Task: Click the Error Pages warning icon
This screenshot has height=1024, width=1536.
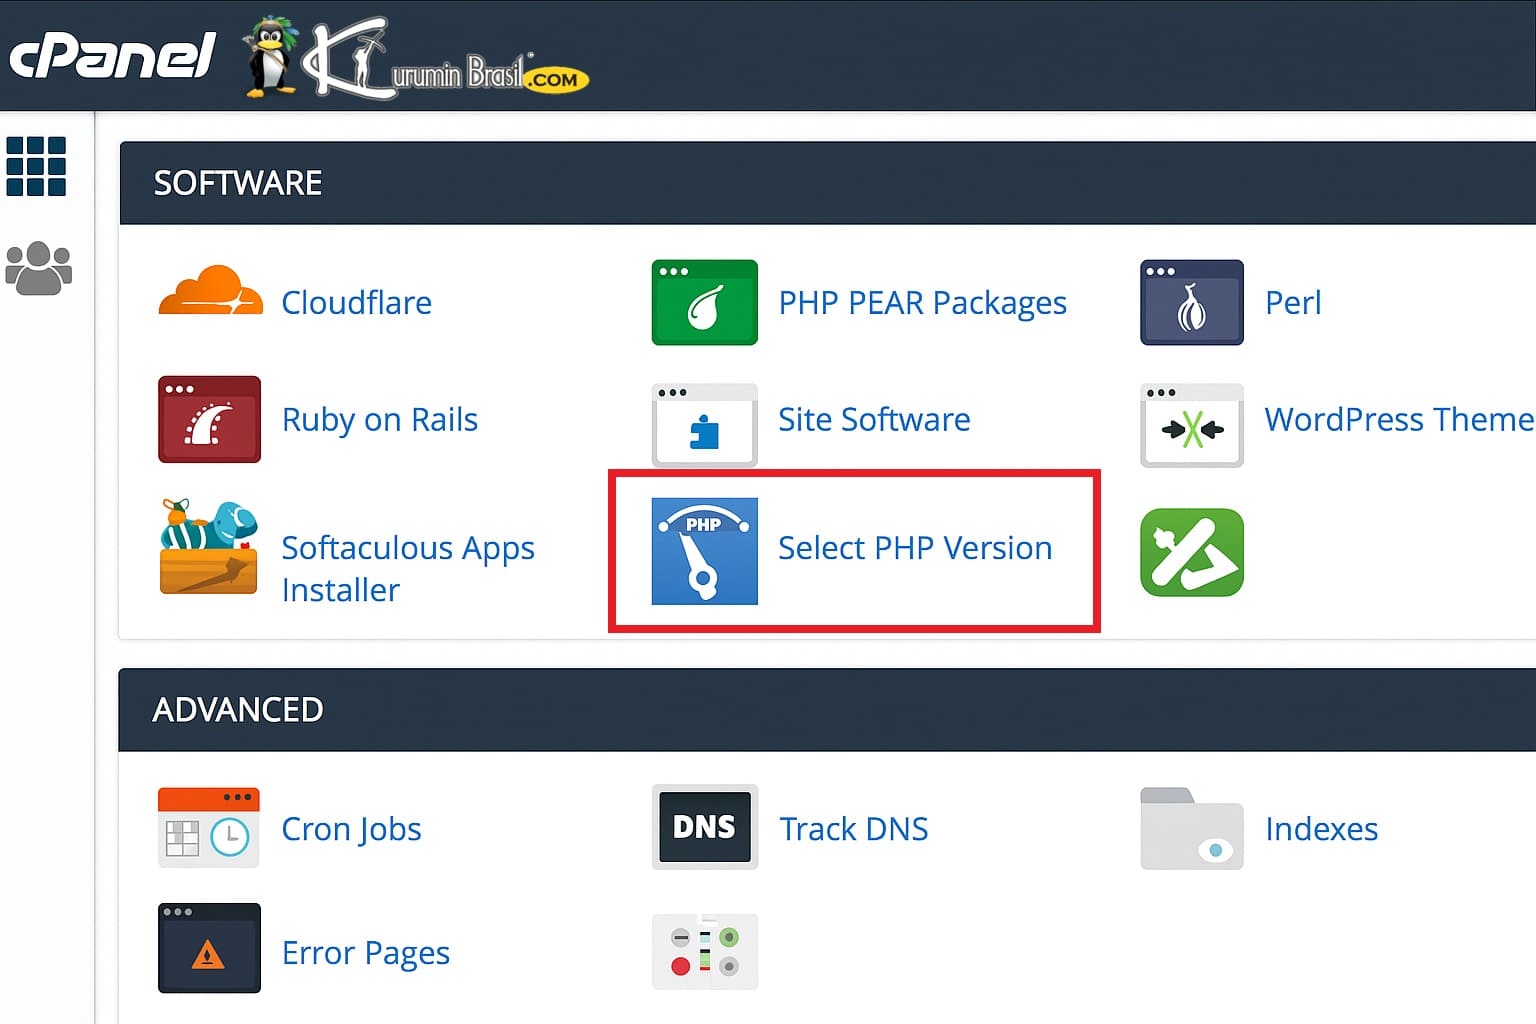Action: pos(209,948)
